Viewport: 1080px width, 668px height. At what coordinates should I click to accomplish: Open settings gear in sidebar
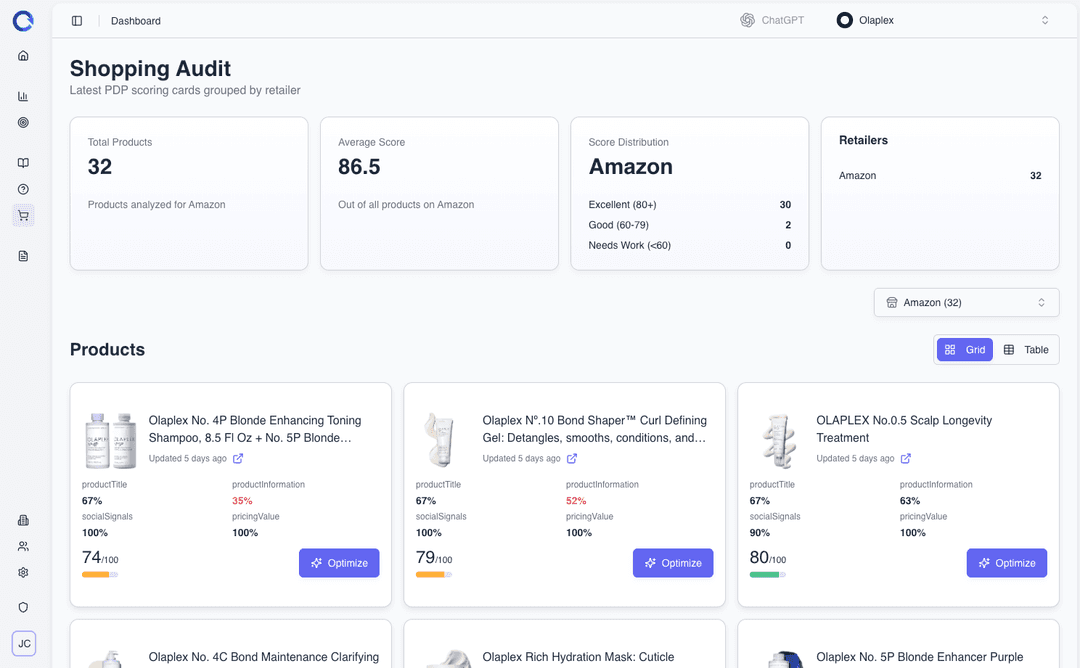pos(23,573)
